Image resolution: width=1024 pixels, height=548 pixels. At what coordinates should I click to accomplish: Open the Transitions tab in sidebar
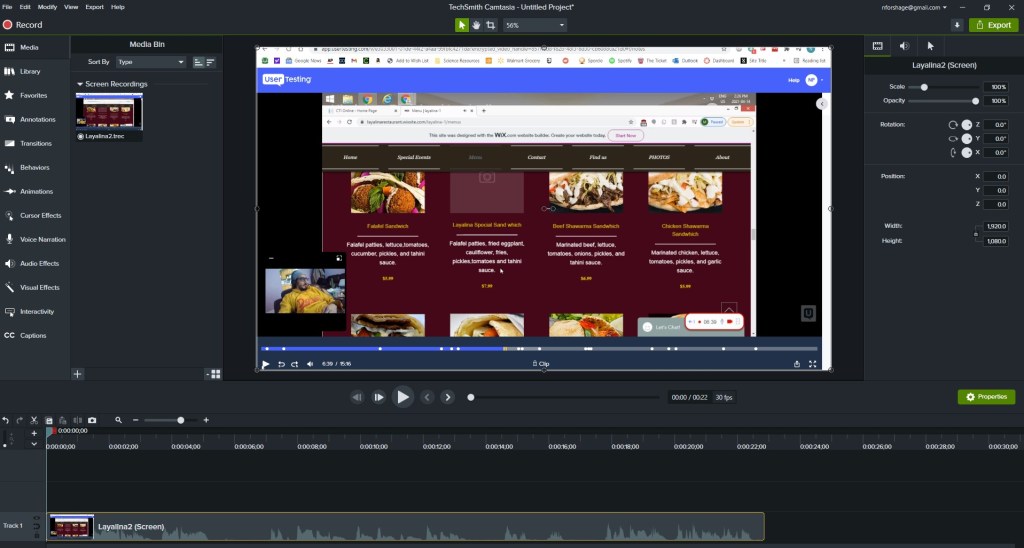pyautogui.click(x=35, y=143)
